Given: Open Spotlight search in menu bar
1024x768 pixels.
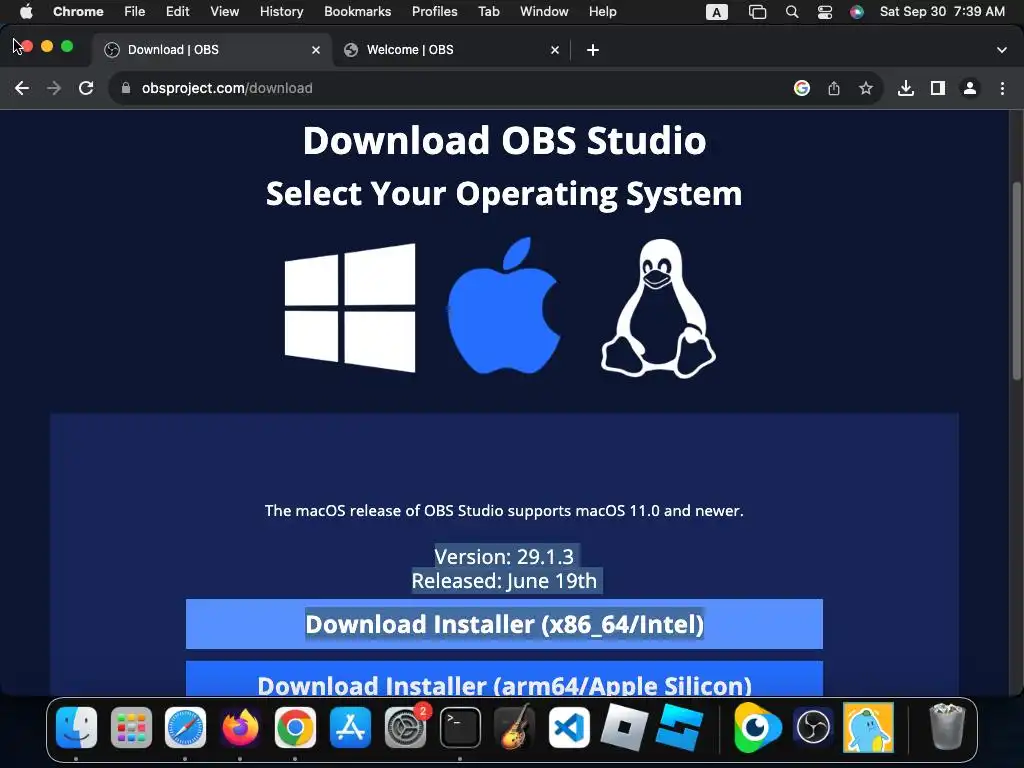Looking at the screenshot, I should [x=792, y=12].
